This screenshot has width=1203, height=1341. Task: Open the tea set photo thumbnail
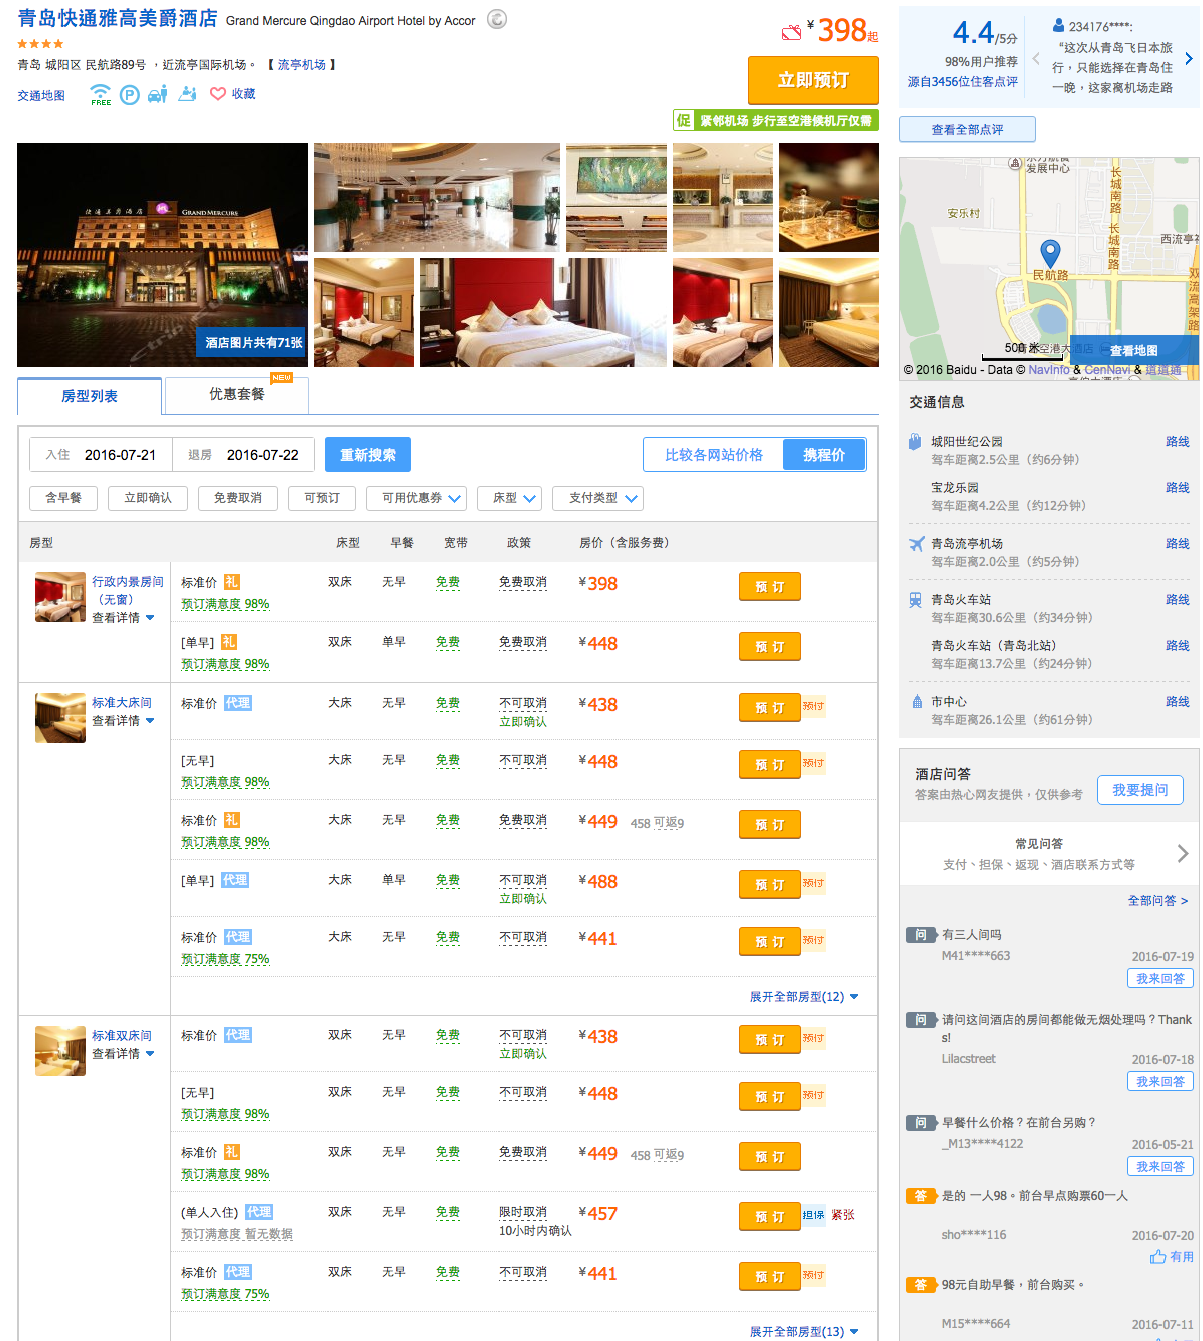[x=829, y=197]
